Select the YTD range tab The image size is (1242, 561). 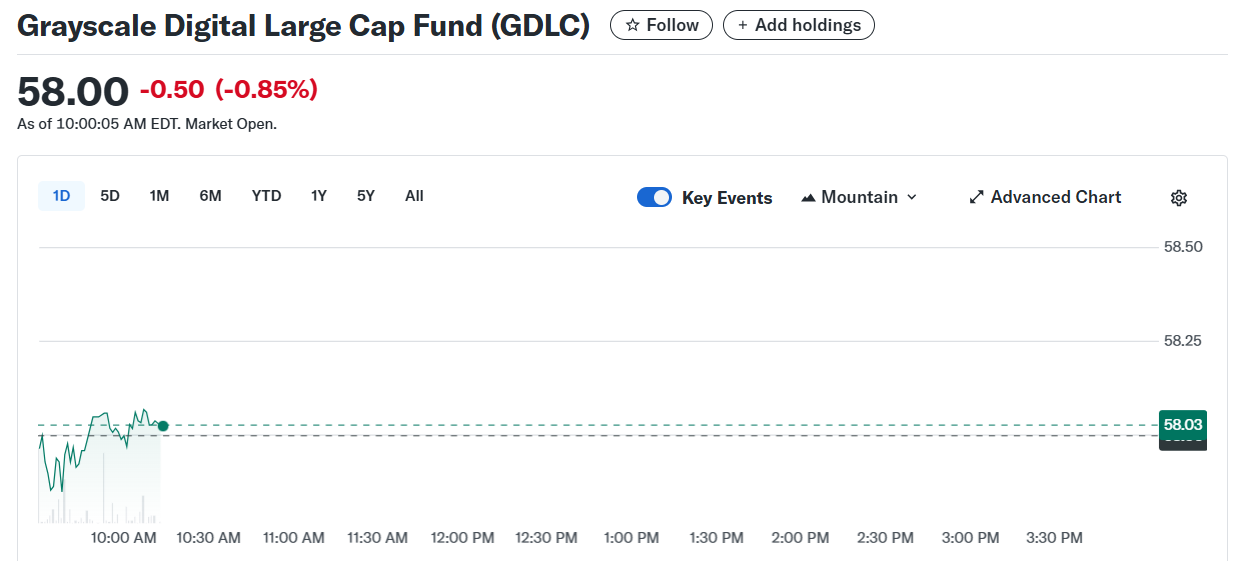click(x=266, y=196)
